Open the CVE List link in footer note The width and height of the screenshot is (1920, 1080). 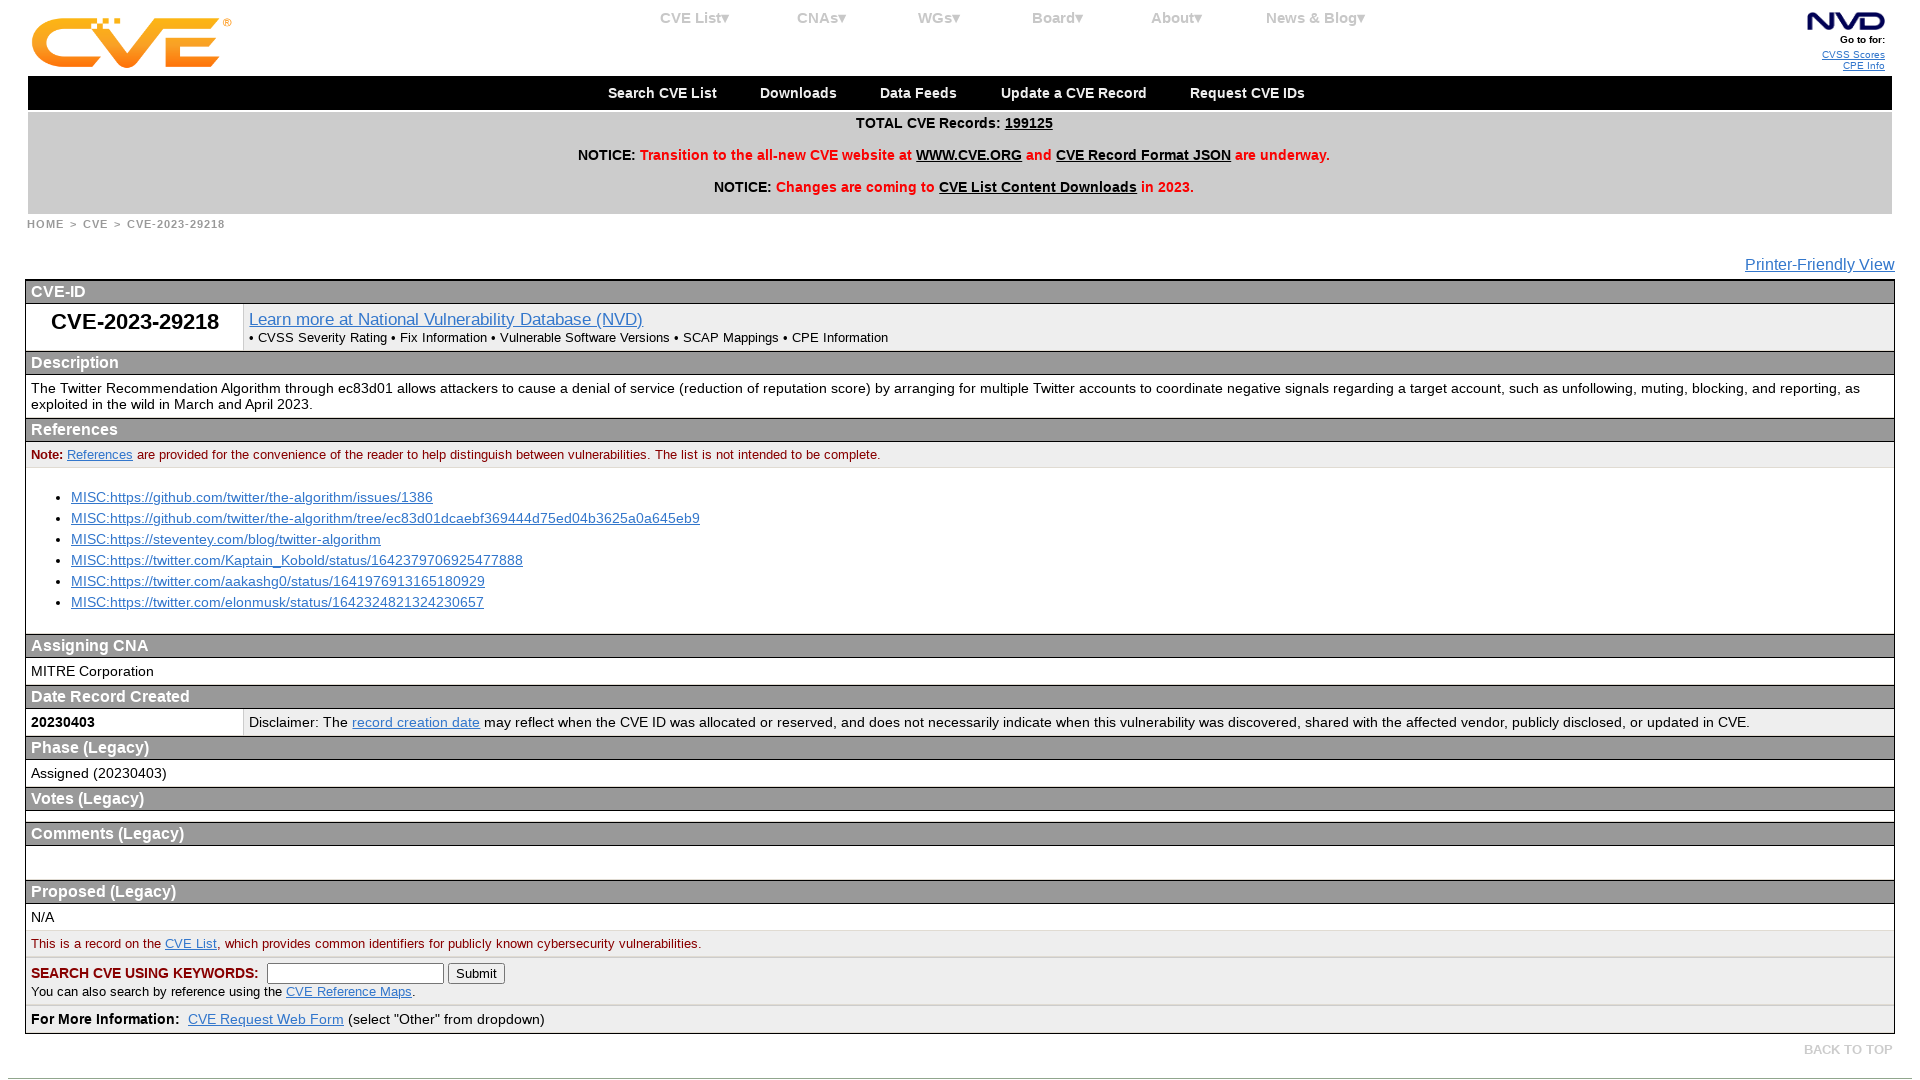pyautogui.click(x=190, y=943)
